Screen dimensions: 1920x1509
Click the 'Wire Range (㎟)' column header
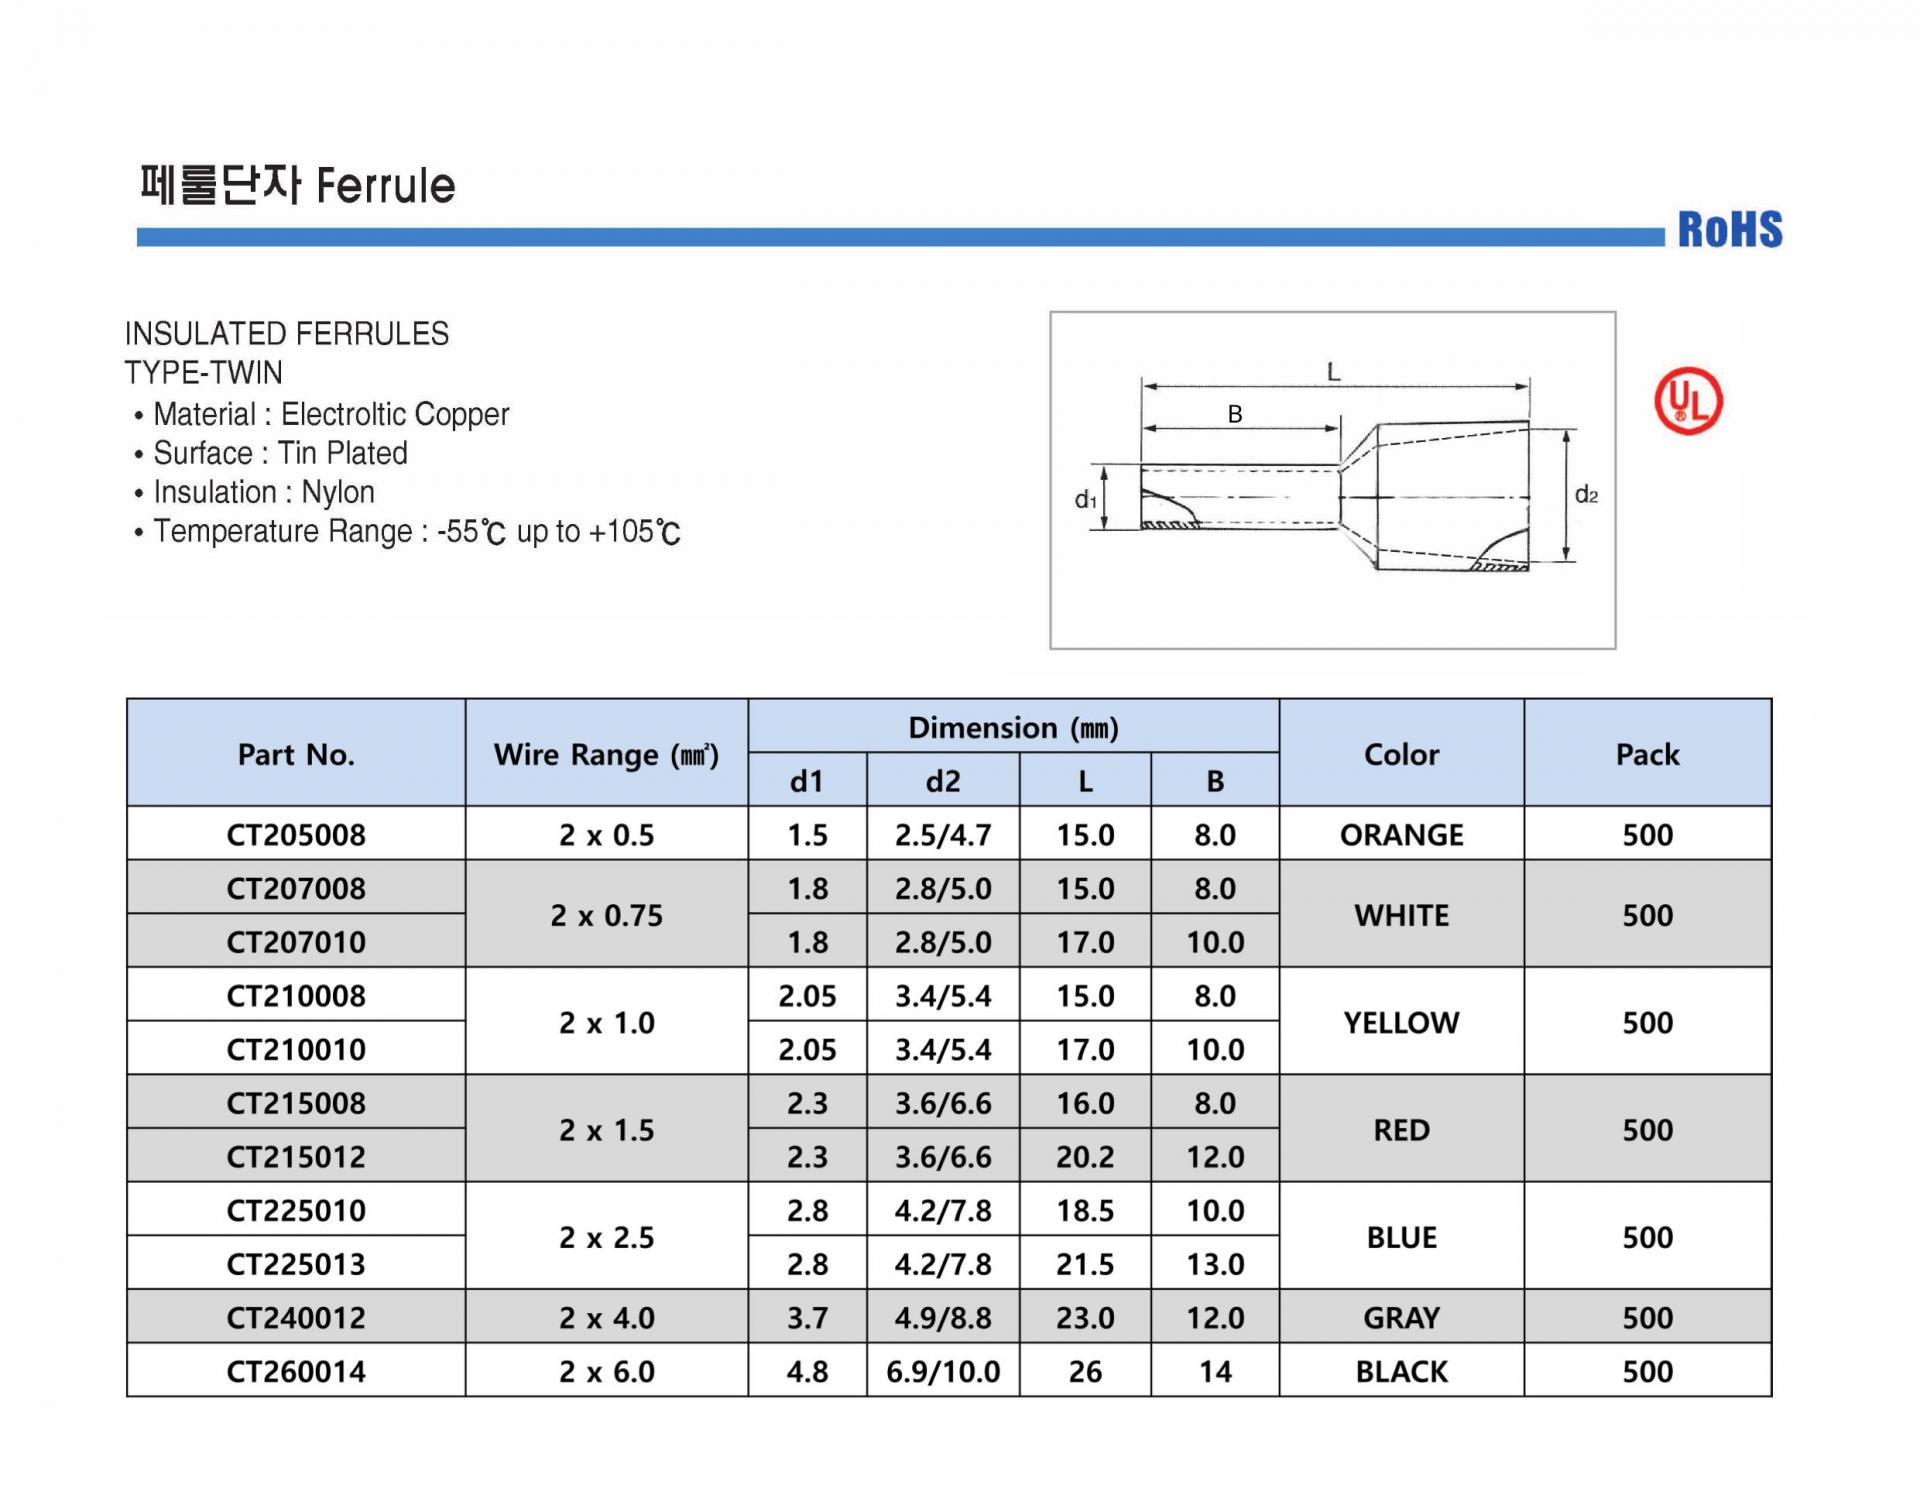(607, 753)
